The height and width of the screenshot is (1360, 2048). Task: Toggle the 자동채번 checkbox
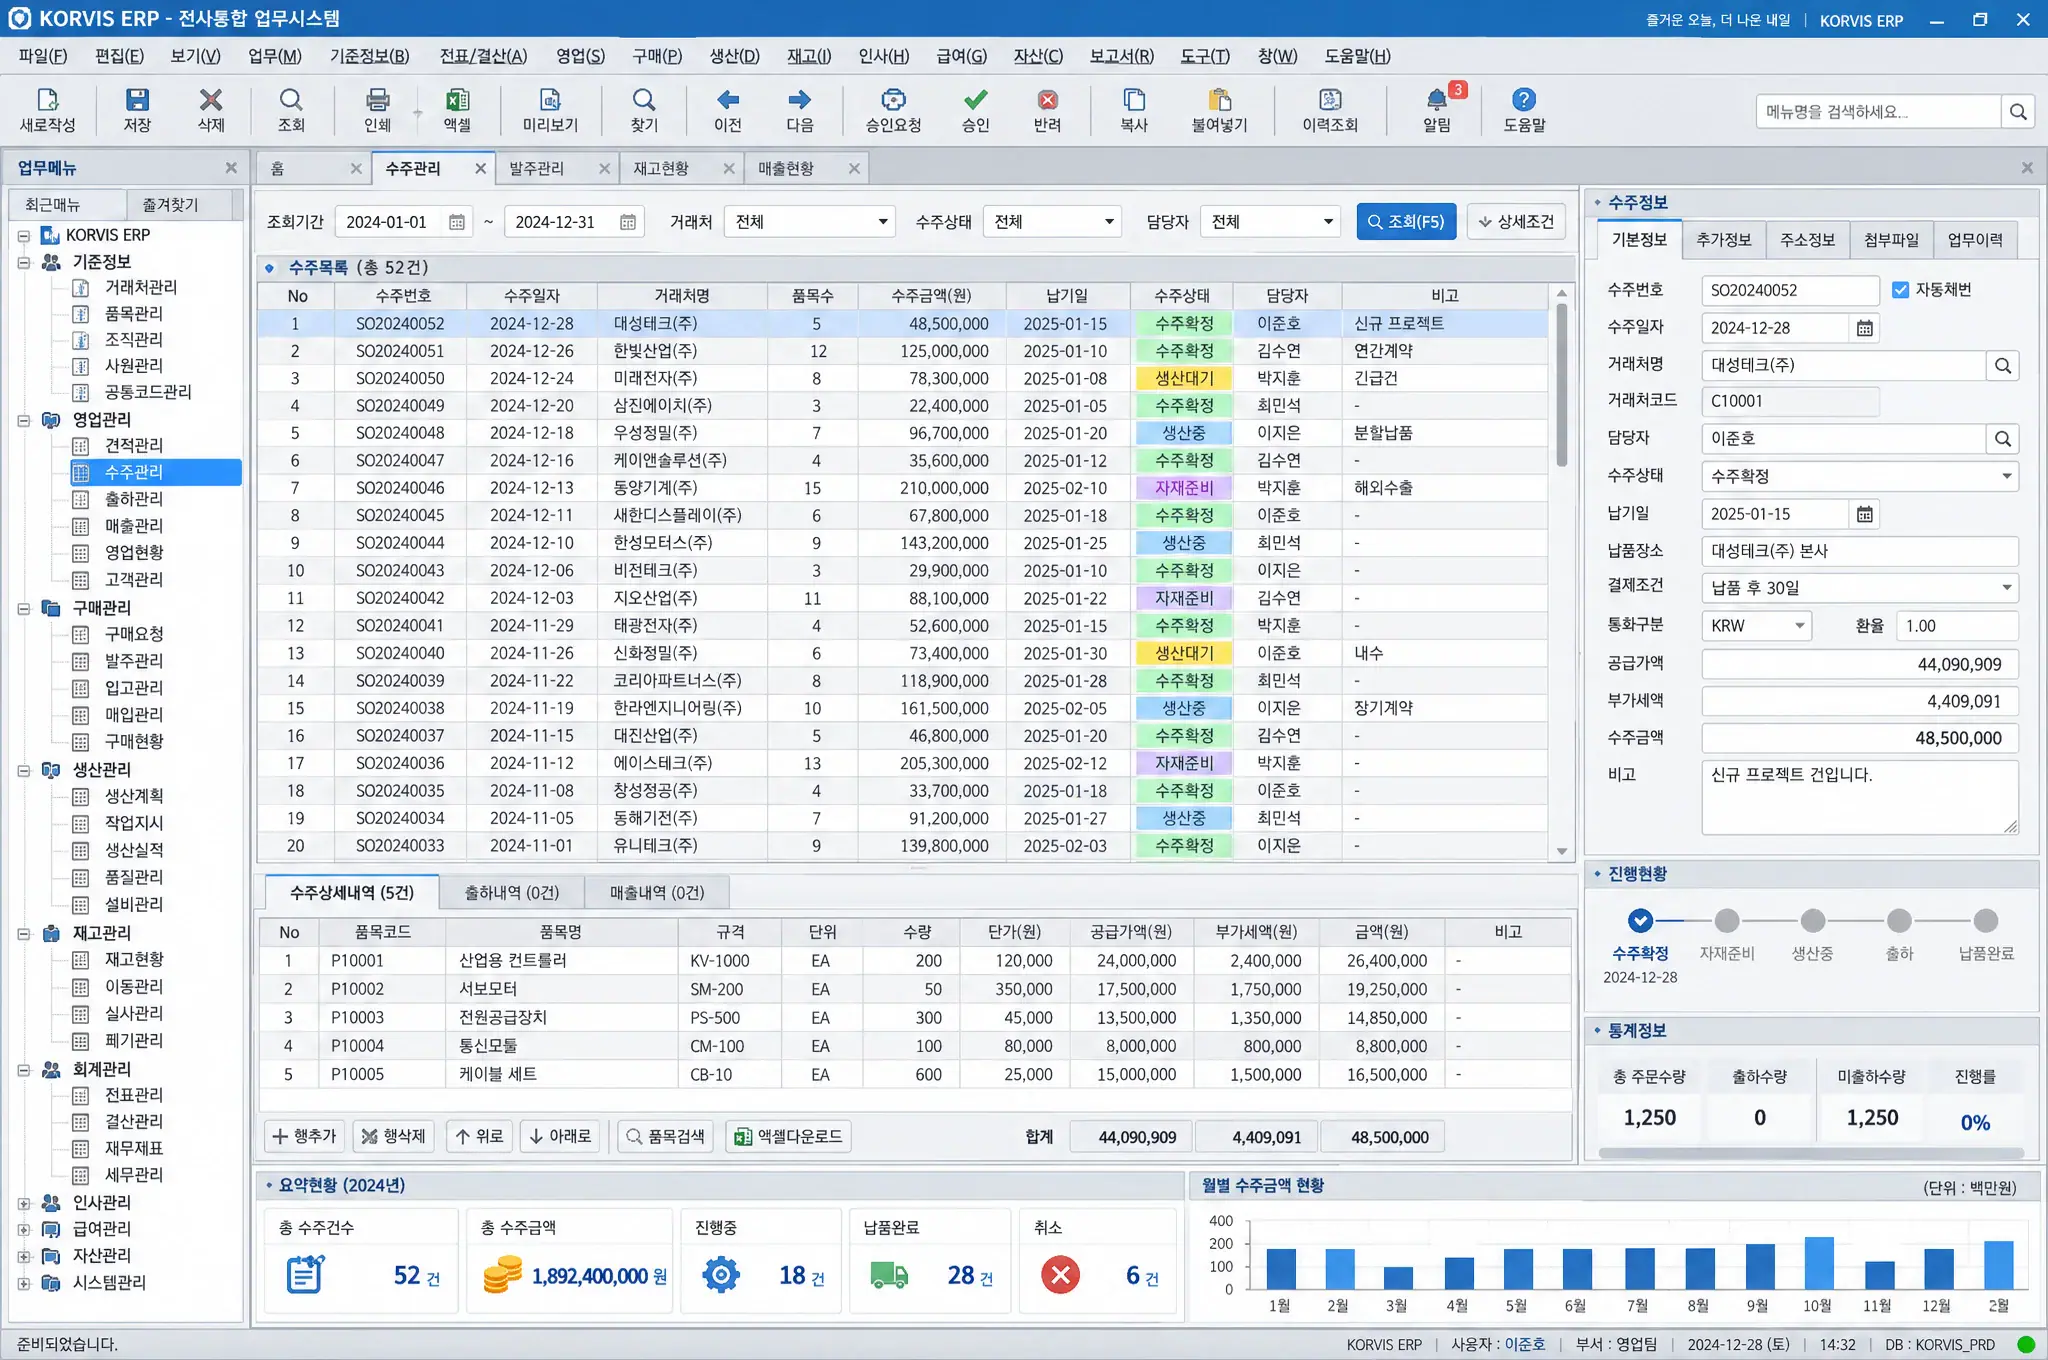[1900, 290]
